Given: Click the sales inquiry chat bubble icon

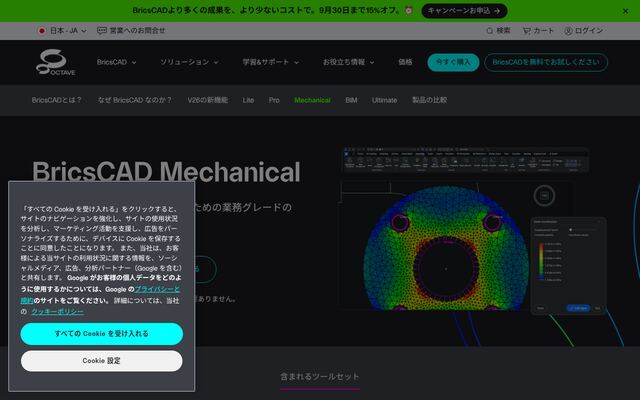Looking at the screenshot, I should tap(102, 31).
